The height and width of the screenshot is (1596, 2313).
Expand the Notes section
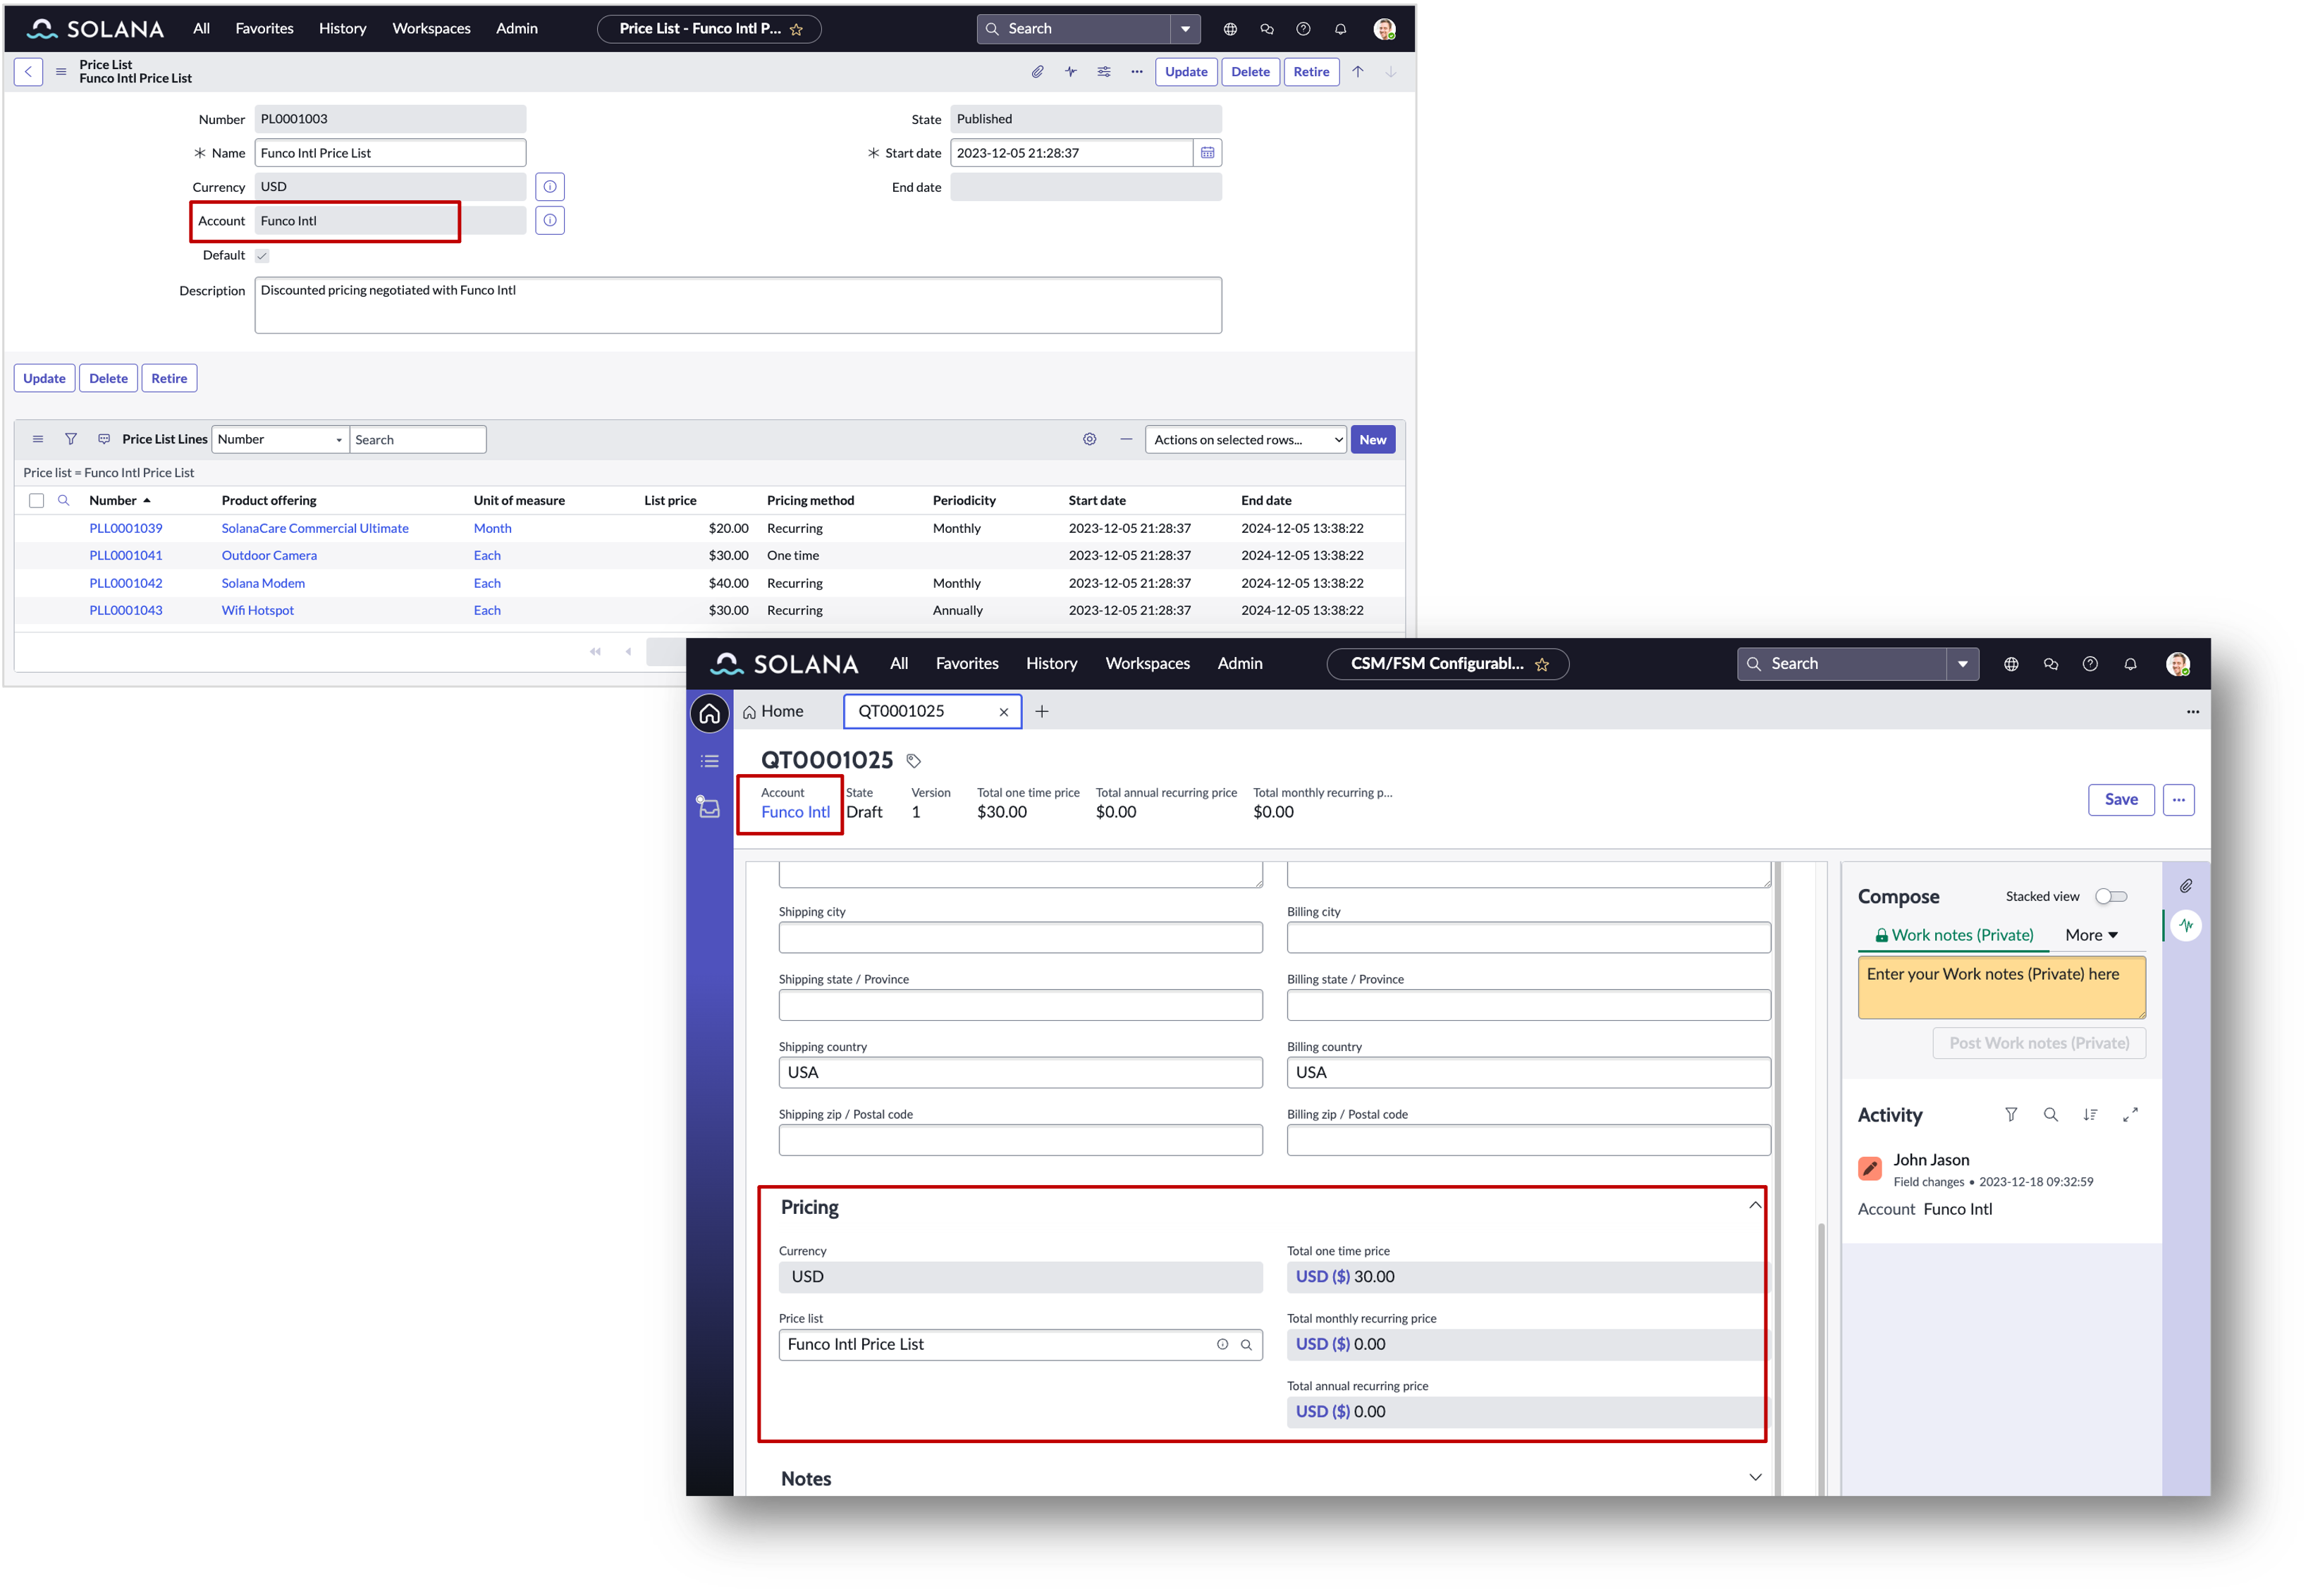point(1754,1478)
